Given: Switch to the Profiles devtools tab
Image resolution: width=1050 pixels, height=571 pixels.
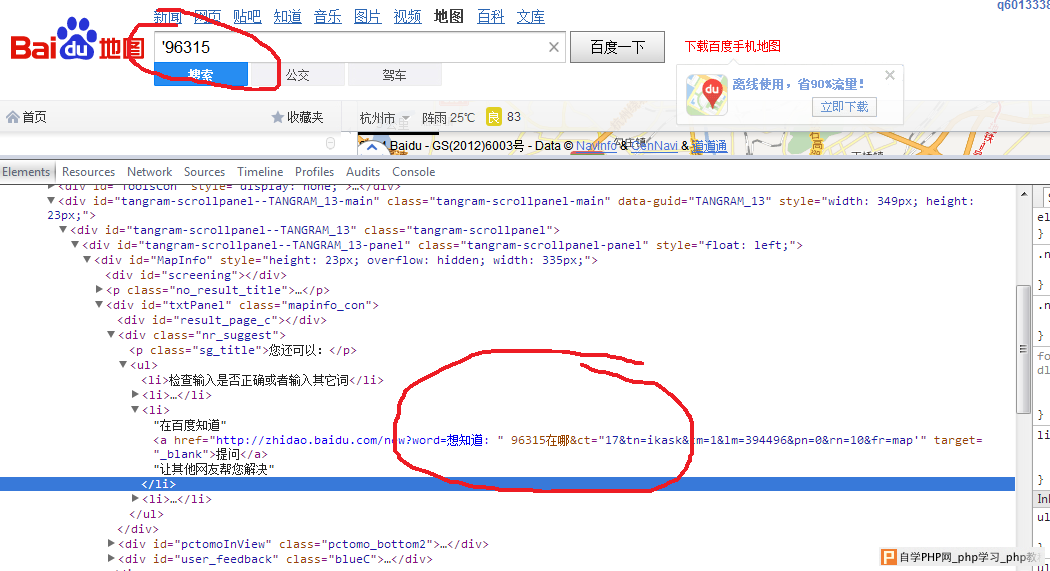Looking at the screenshot, I should coord(314,172).
